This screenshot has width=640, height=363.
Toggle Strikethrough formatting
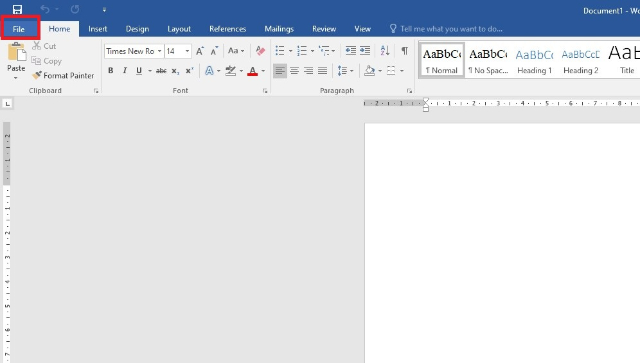pos(161,71)
